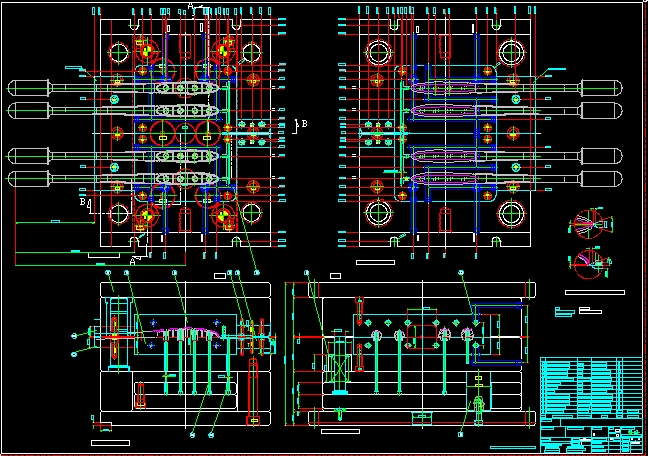
Task: Click the "B" marker at lower left of plan view
Action: pos(82,201)
